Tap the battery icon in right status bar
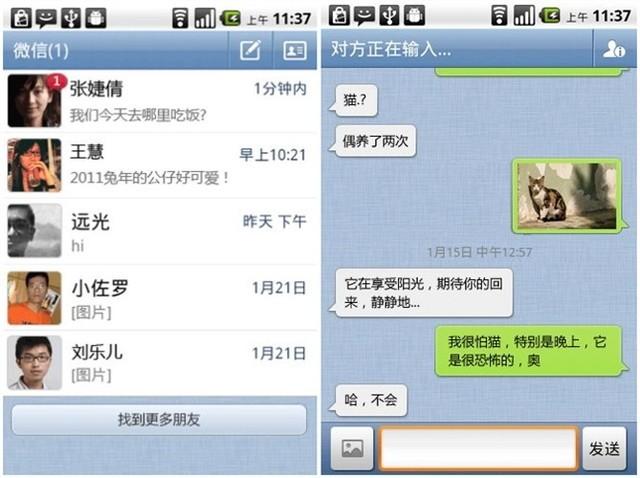This screenshot has width=640, height=478. click(x=549, y=16)
